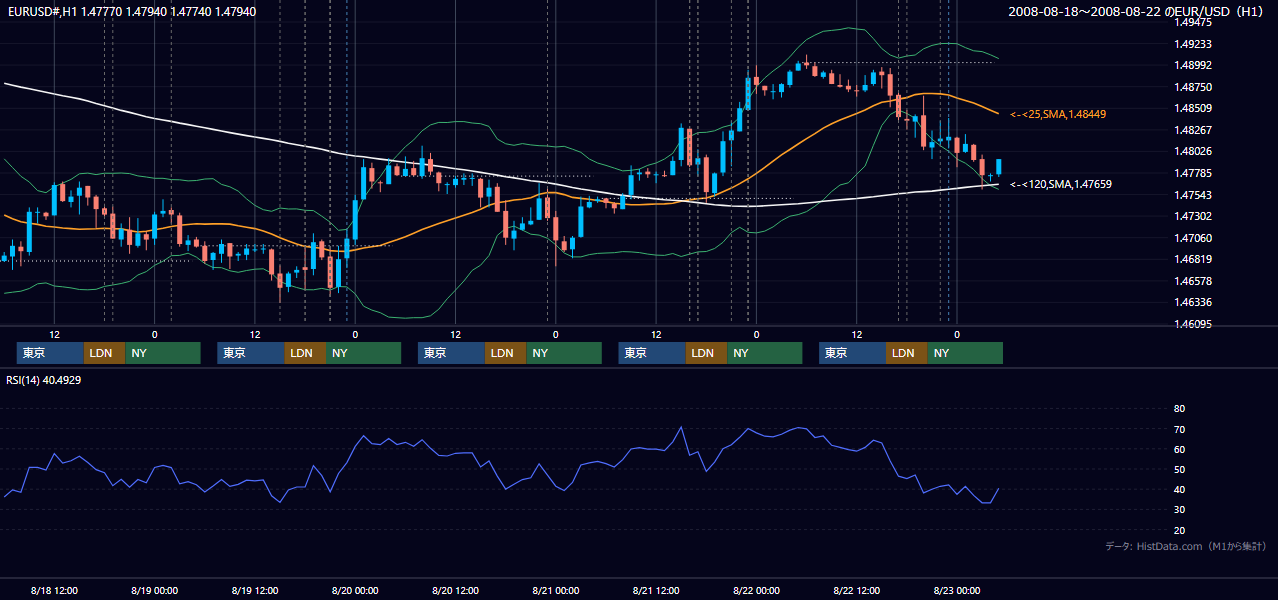Click the 8/22 12:00 date label
The width and height of the screenshot is (1278, 600).
pos(857,590)
